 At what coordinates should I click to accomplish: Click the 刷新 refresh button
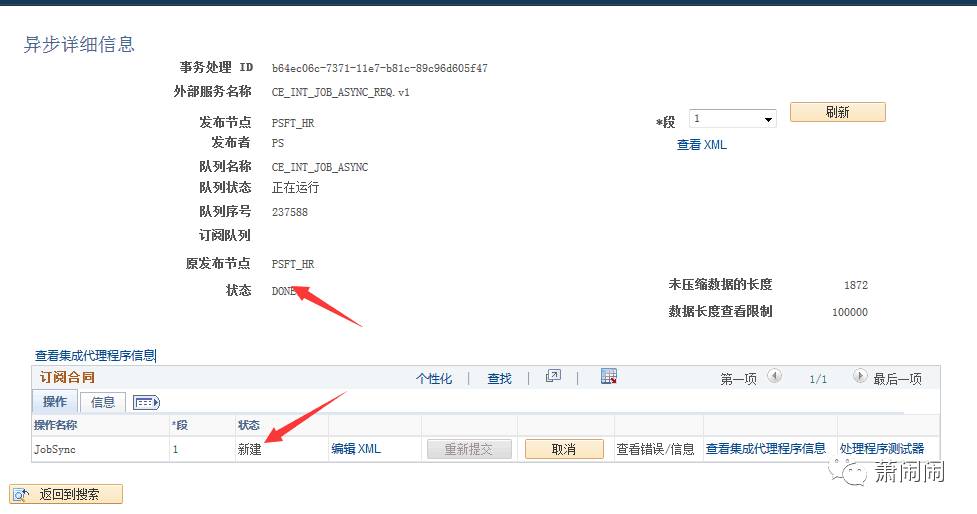coord(837,112)
